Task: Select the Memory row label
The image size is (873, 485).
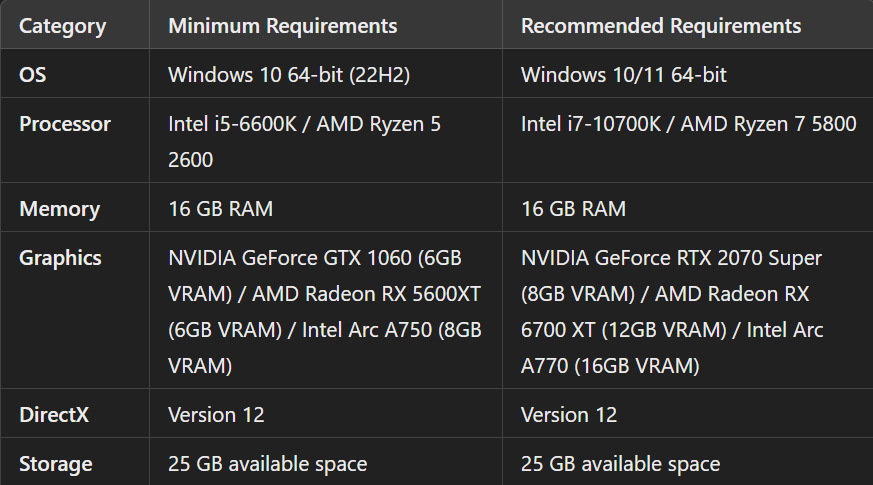Action: (59, 209)
